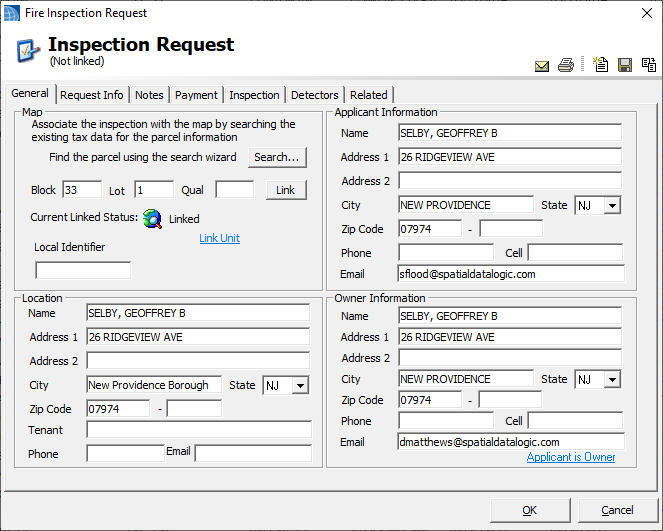The image size is (663, 531).
Task: Click the Location Address 1 field
Action: (198, 337)
